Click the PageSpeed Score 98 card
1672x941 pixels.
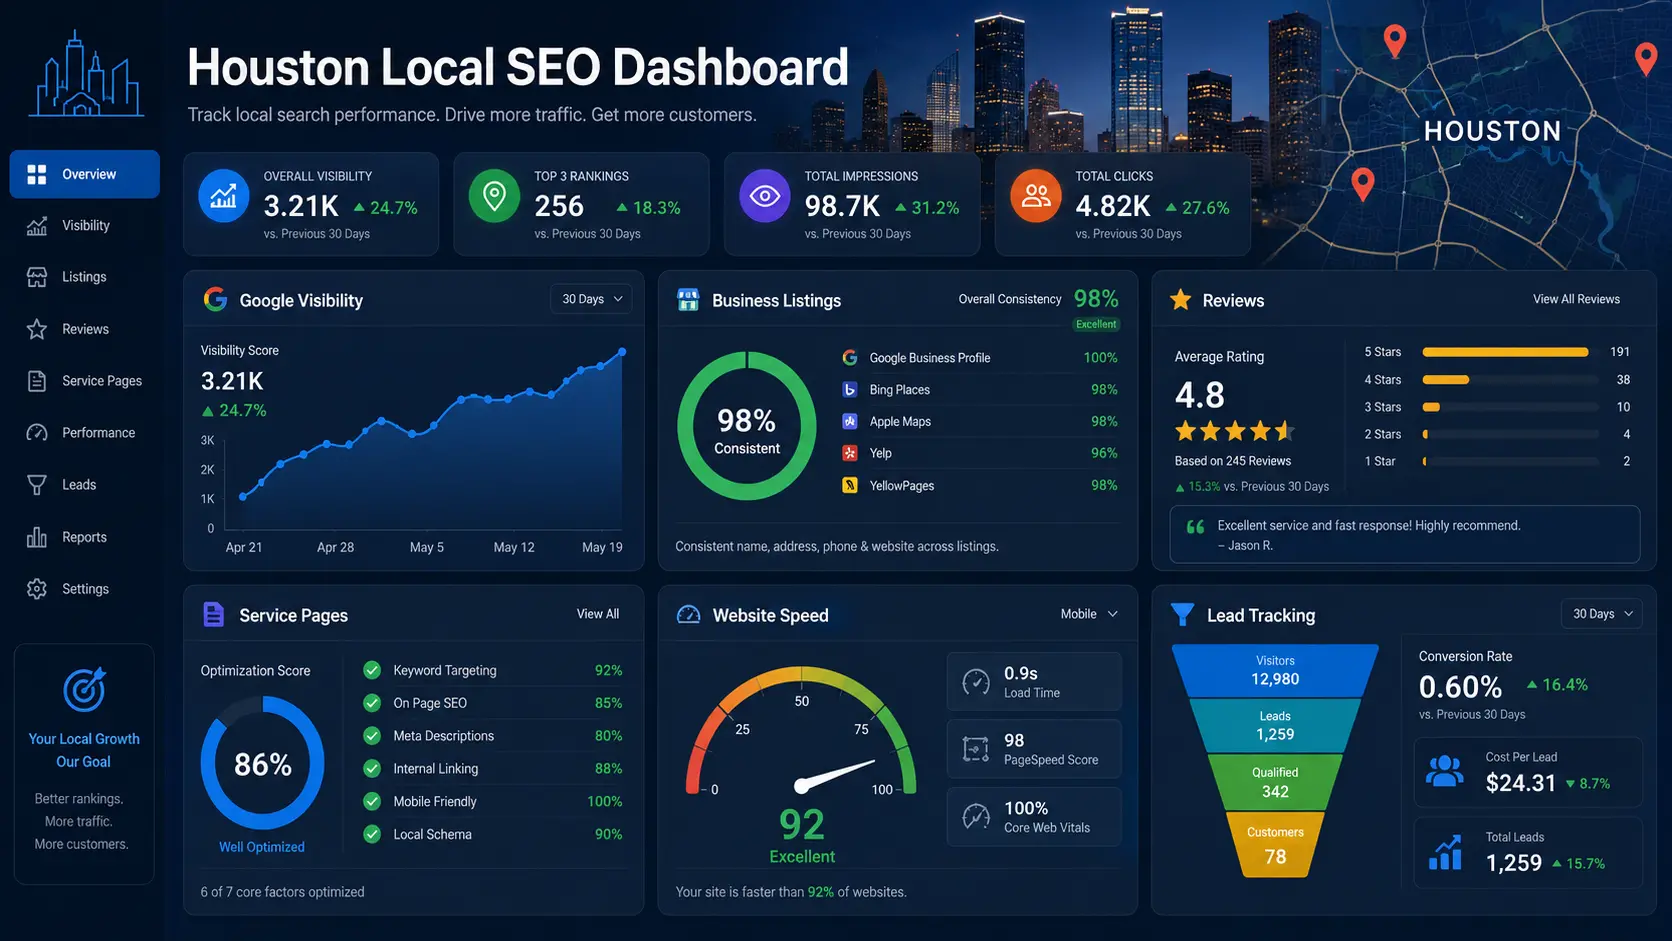(x=1034, y=749)
